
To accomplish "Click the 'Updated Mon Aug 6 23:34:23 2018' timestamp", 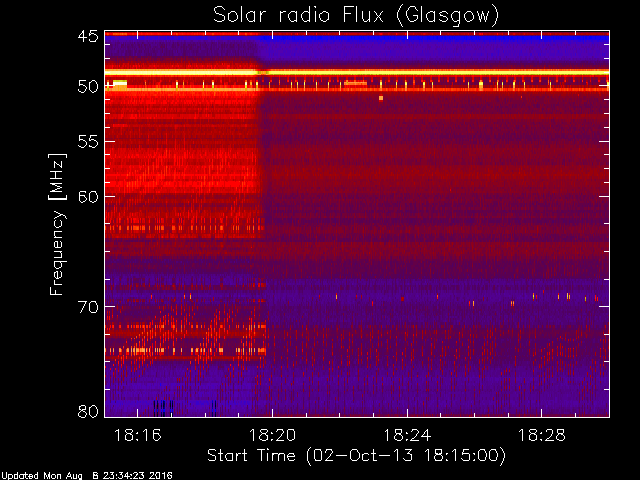I will point(87,475).
